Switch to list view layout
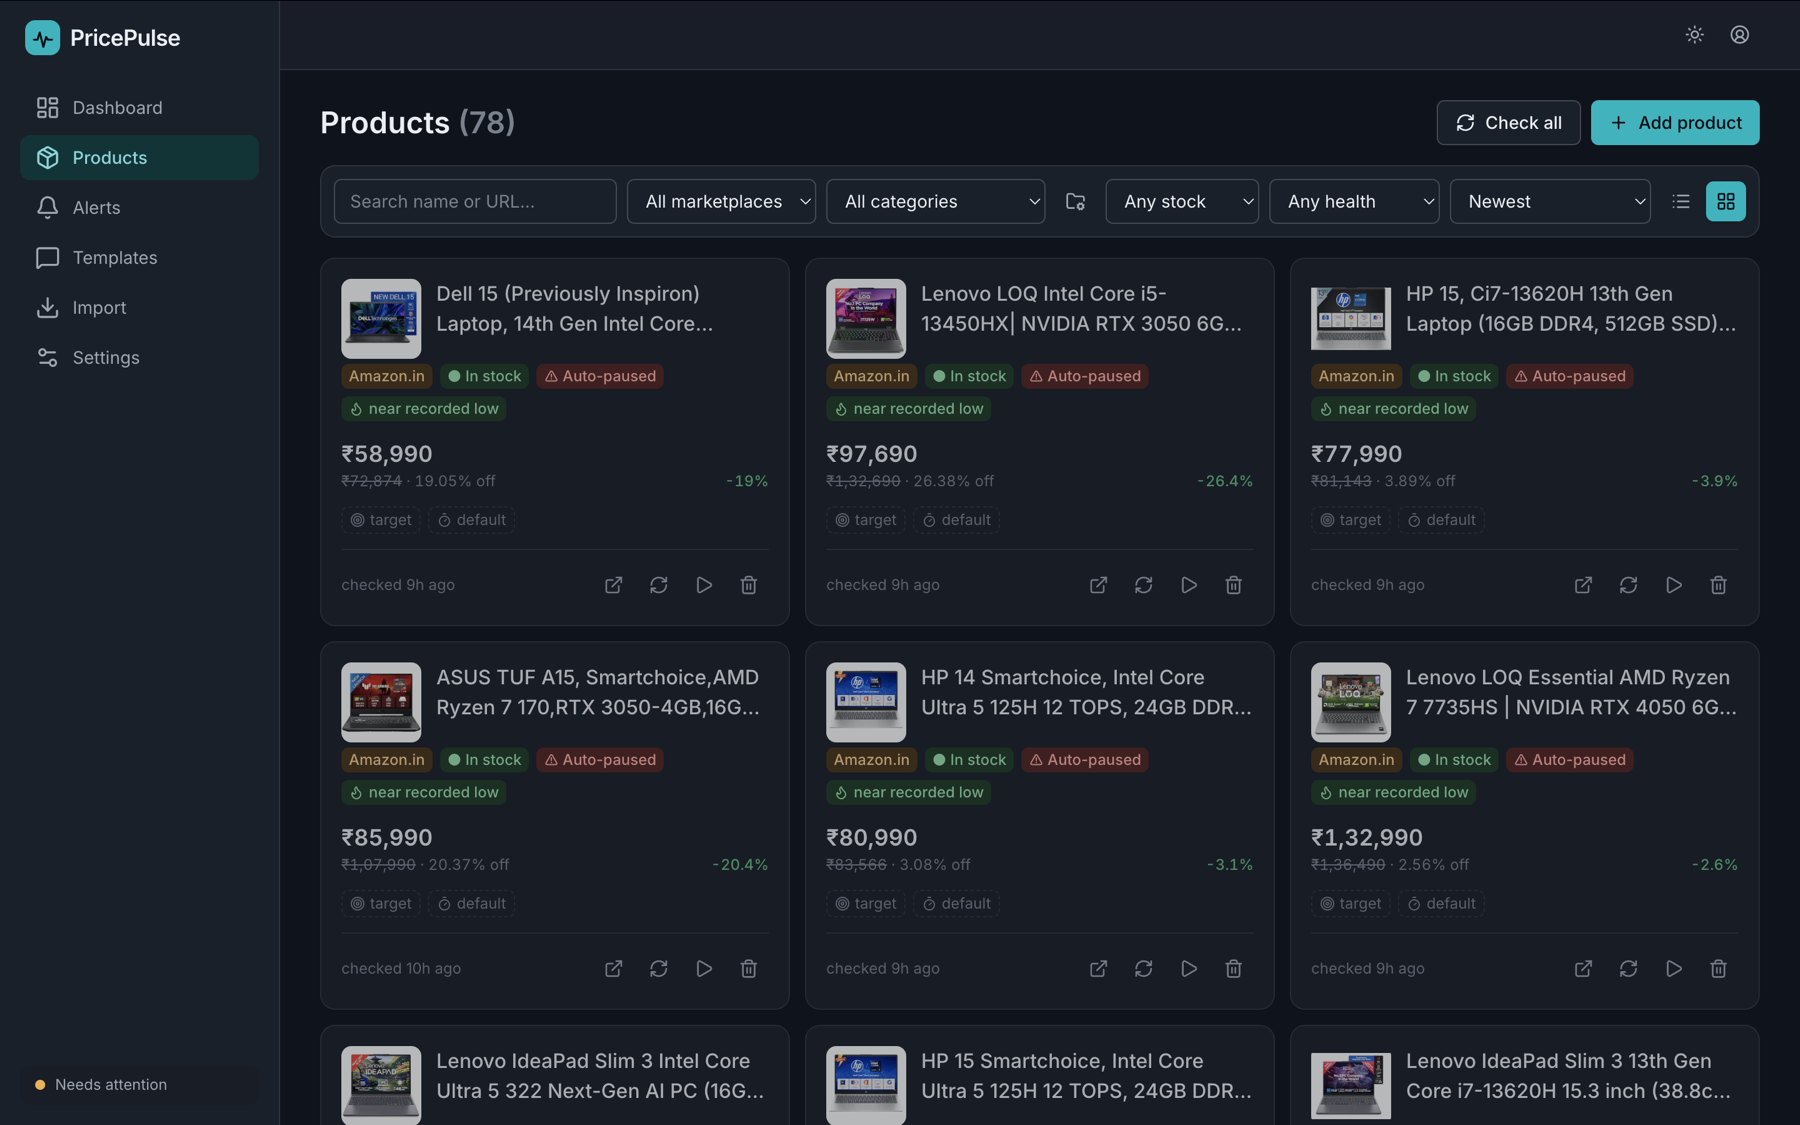The image size is (1800, 1125). tap(1681, 201)
